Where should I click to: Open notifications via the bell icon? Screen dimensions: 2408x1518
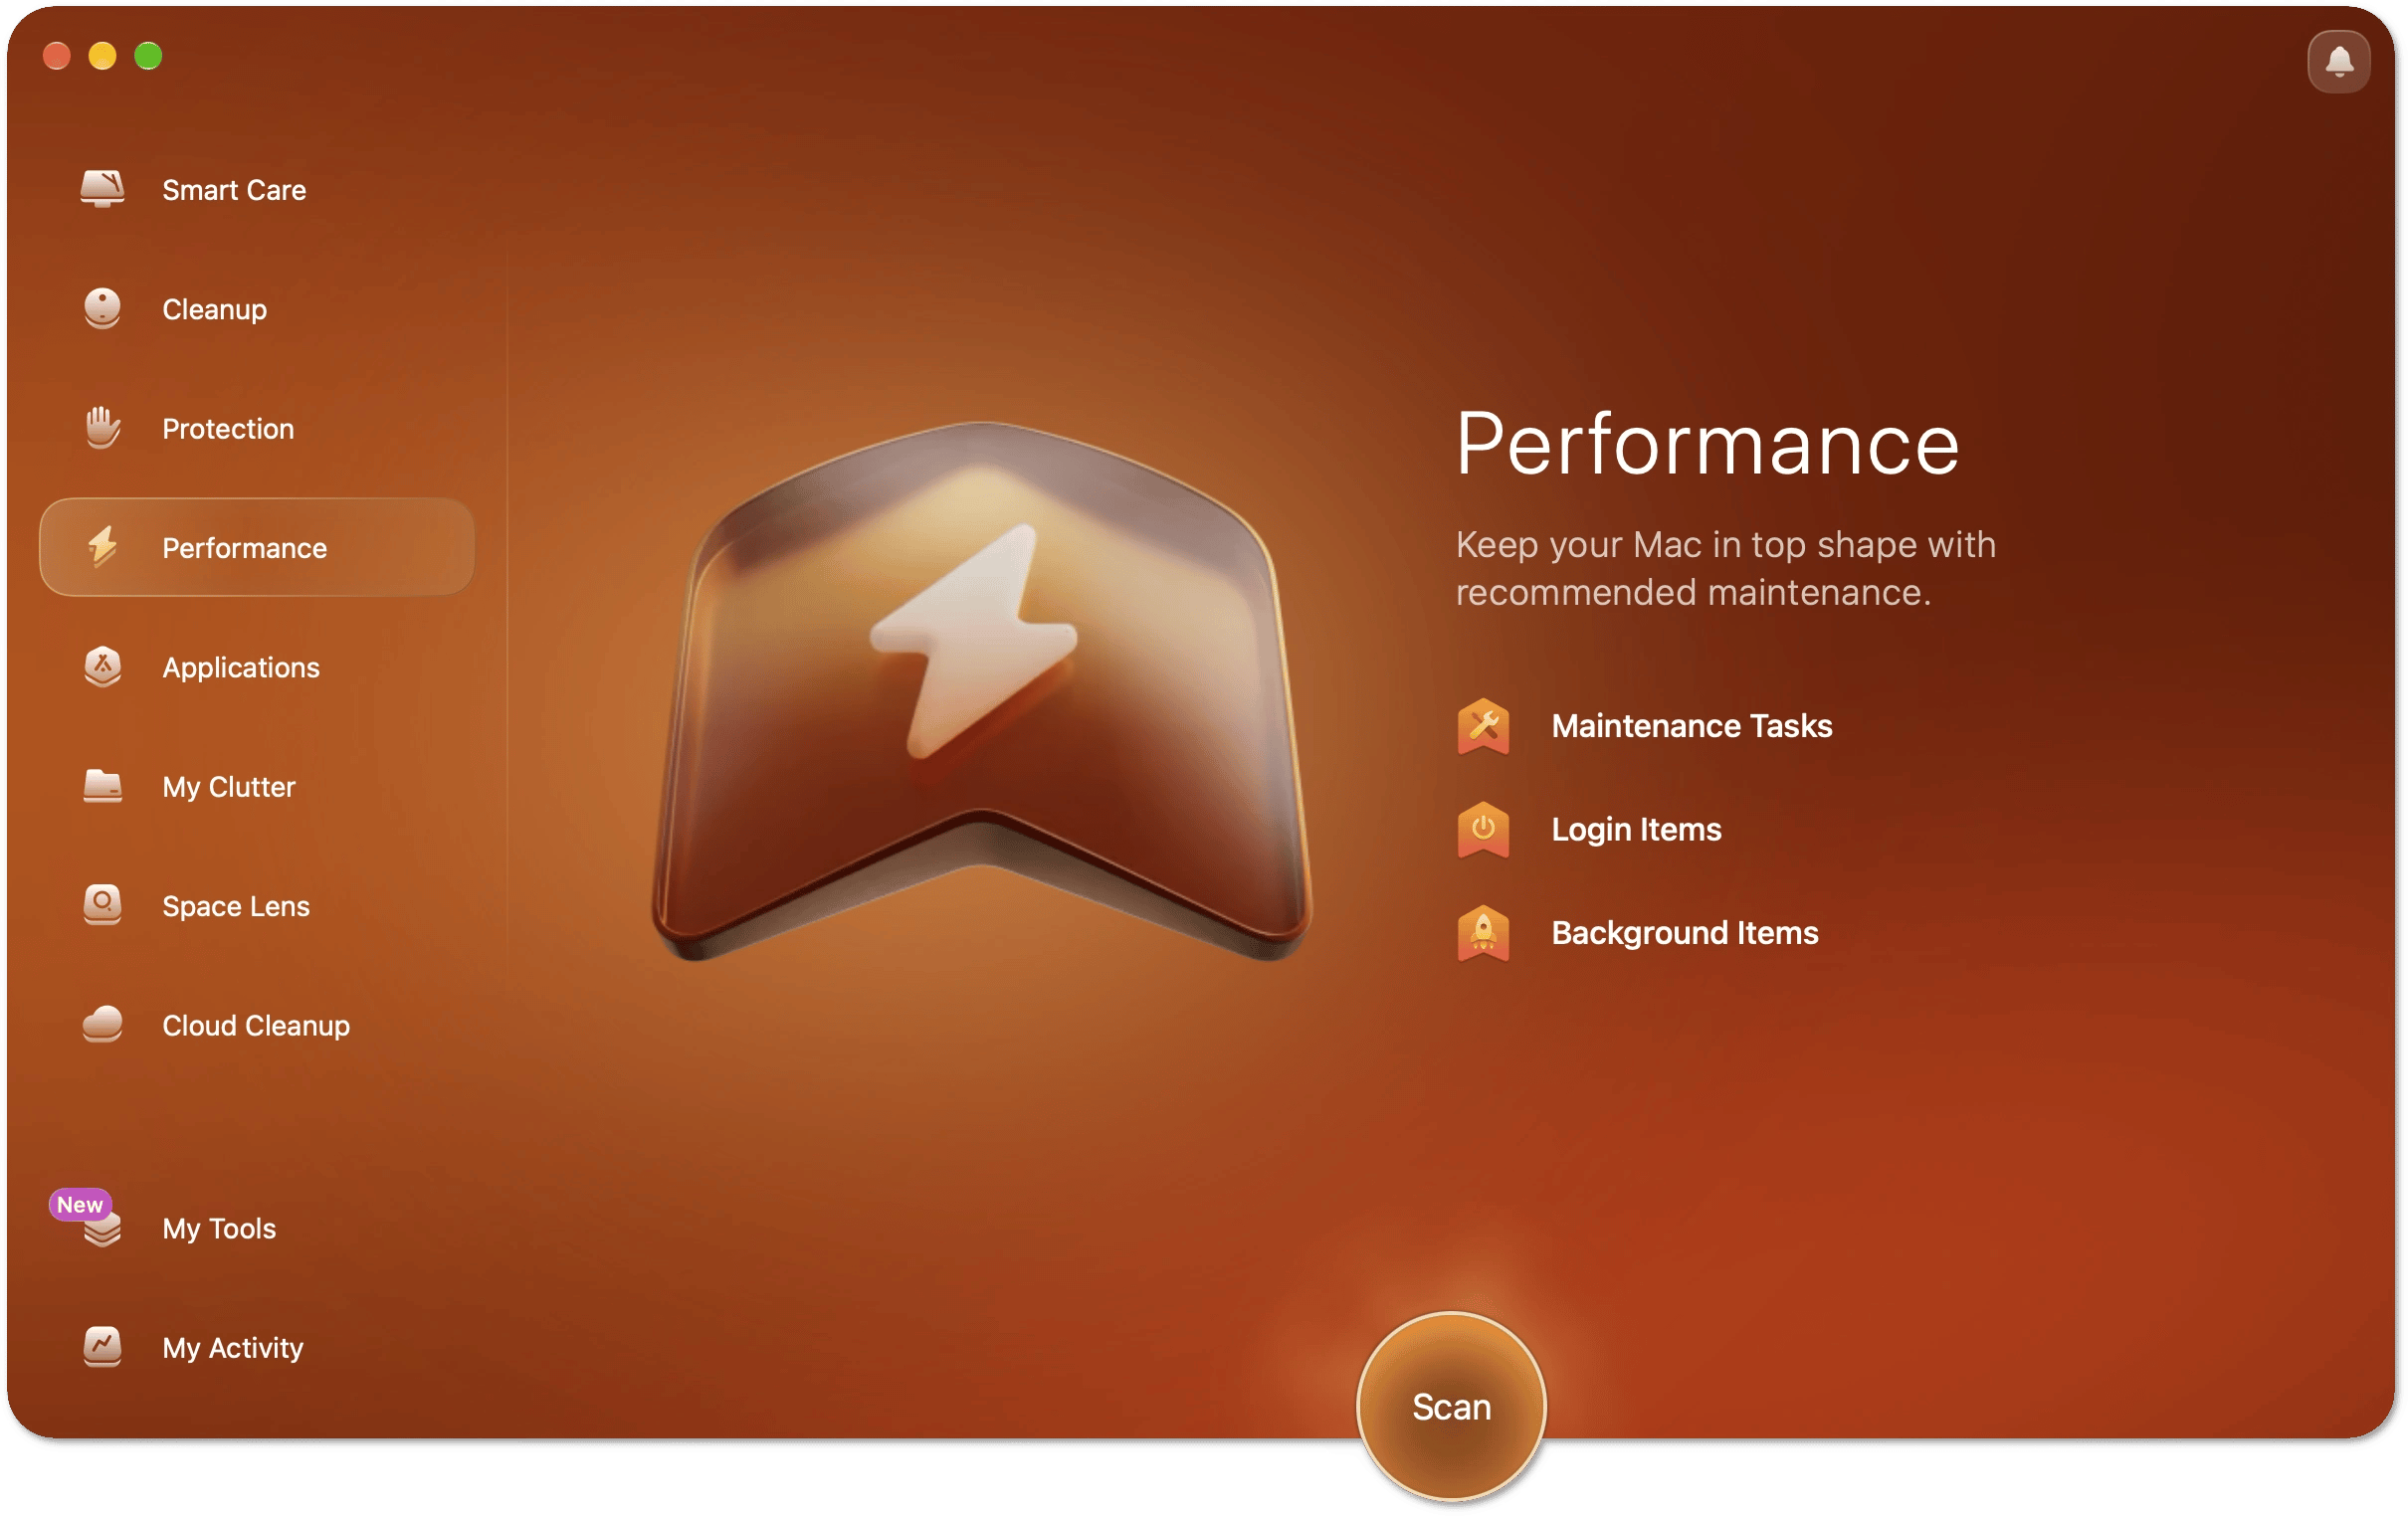tap(2338, 61)
